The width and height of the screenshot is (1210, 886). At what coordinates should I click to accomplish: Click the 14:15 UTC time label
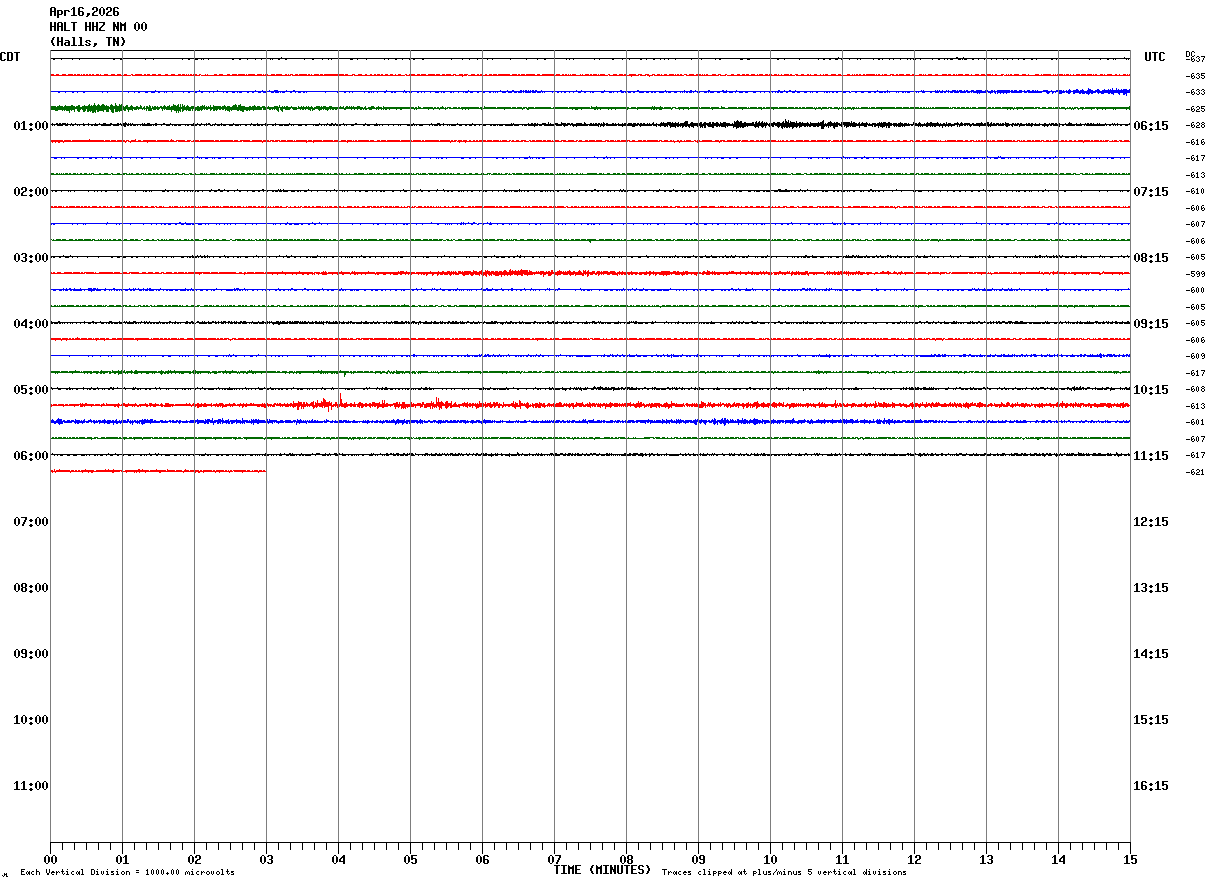(1151, 654)
